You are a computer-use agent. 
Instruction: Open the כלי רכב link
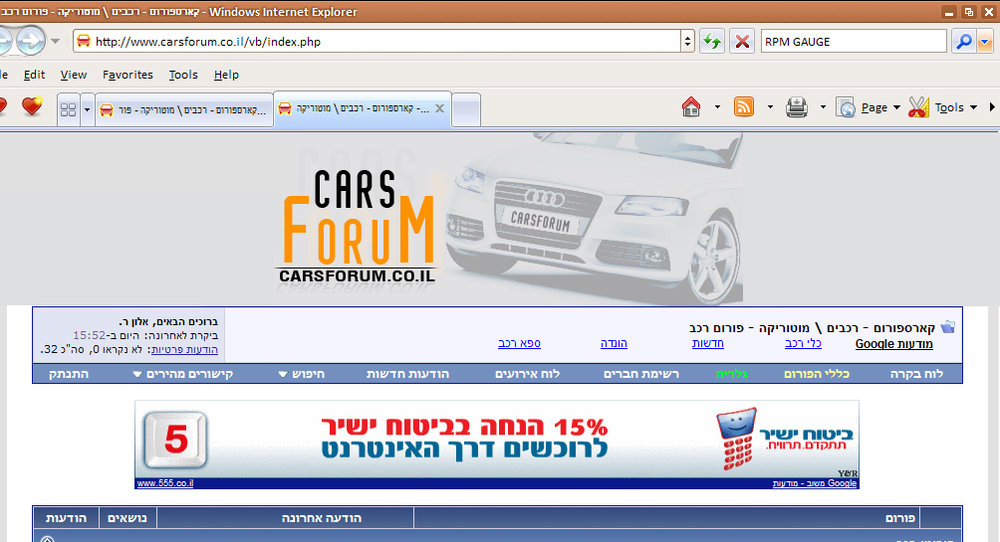point(803,343)
